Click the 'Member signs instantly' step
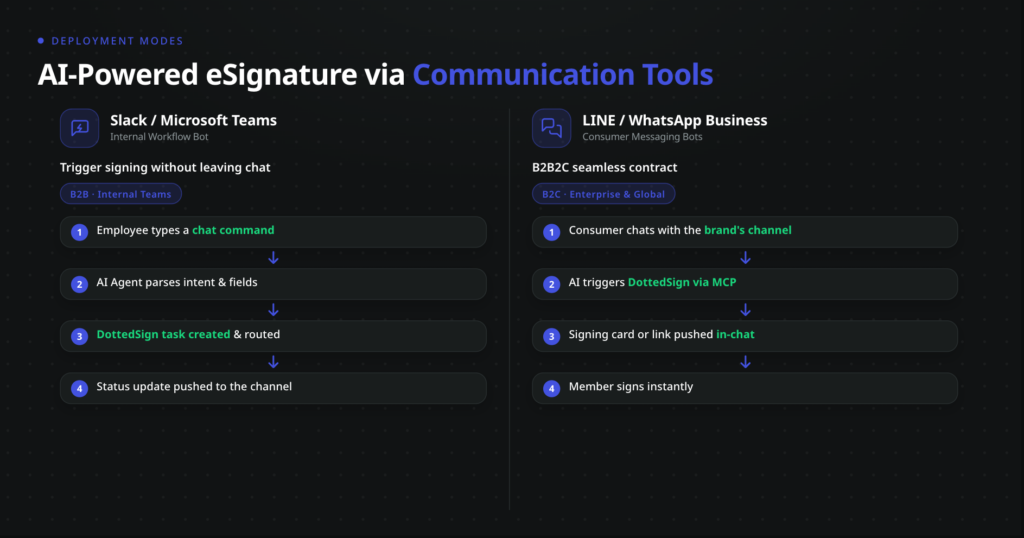The image size is (1024, 538). tap(745, 388)
